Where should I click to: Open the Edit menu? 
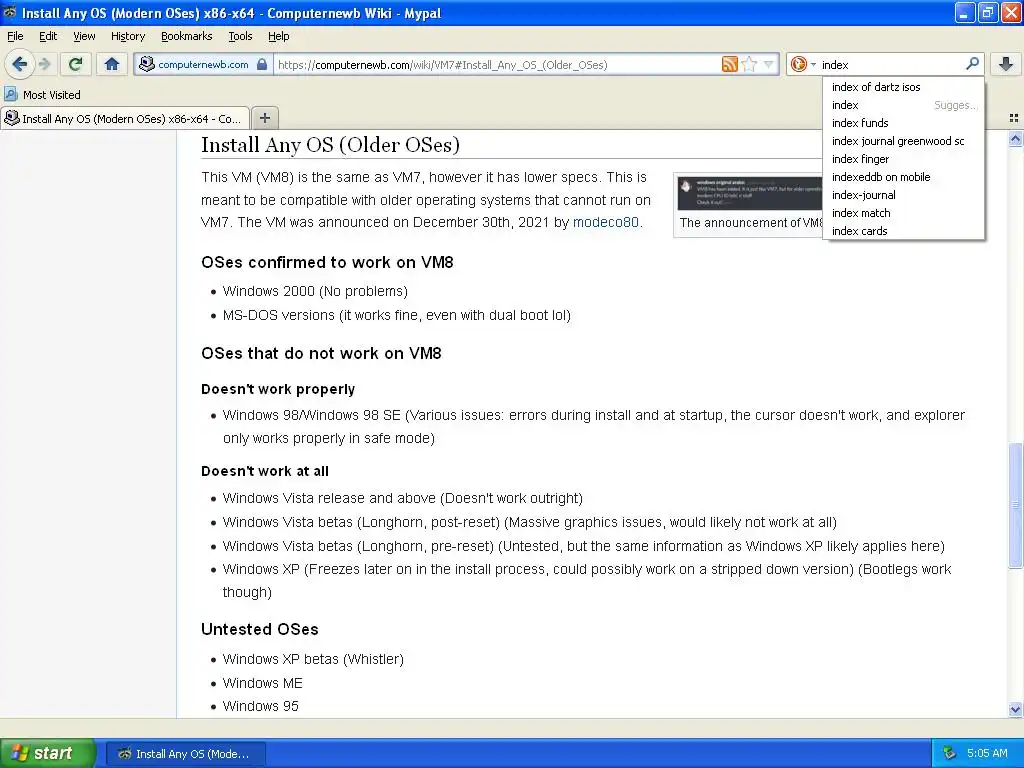pos(48,37)
